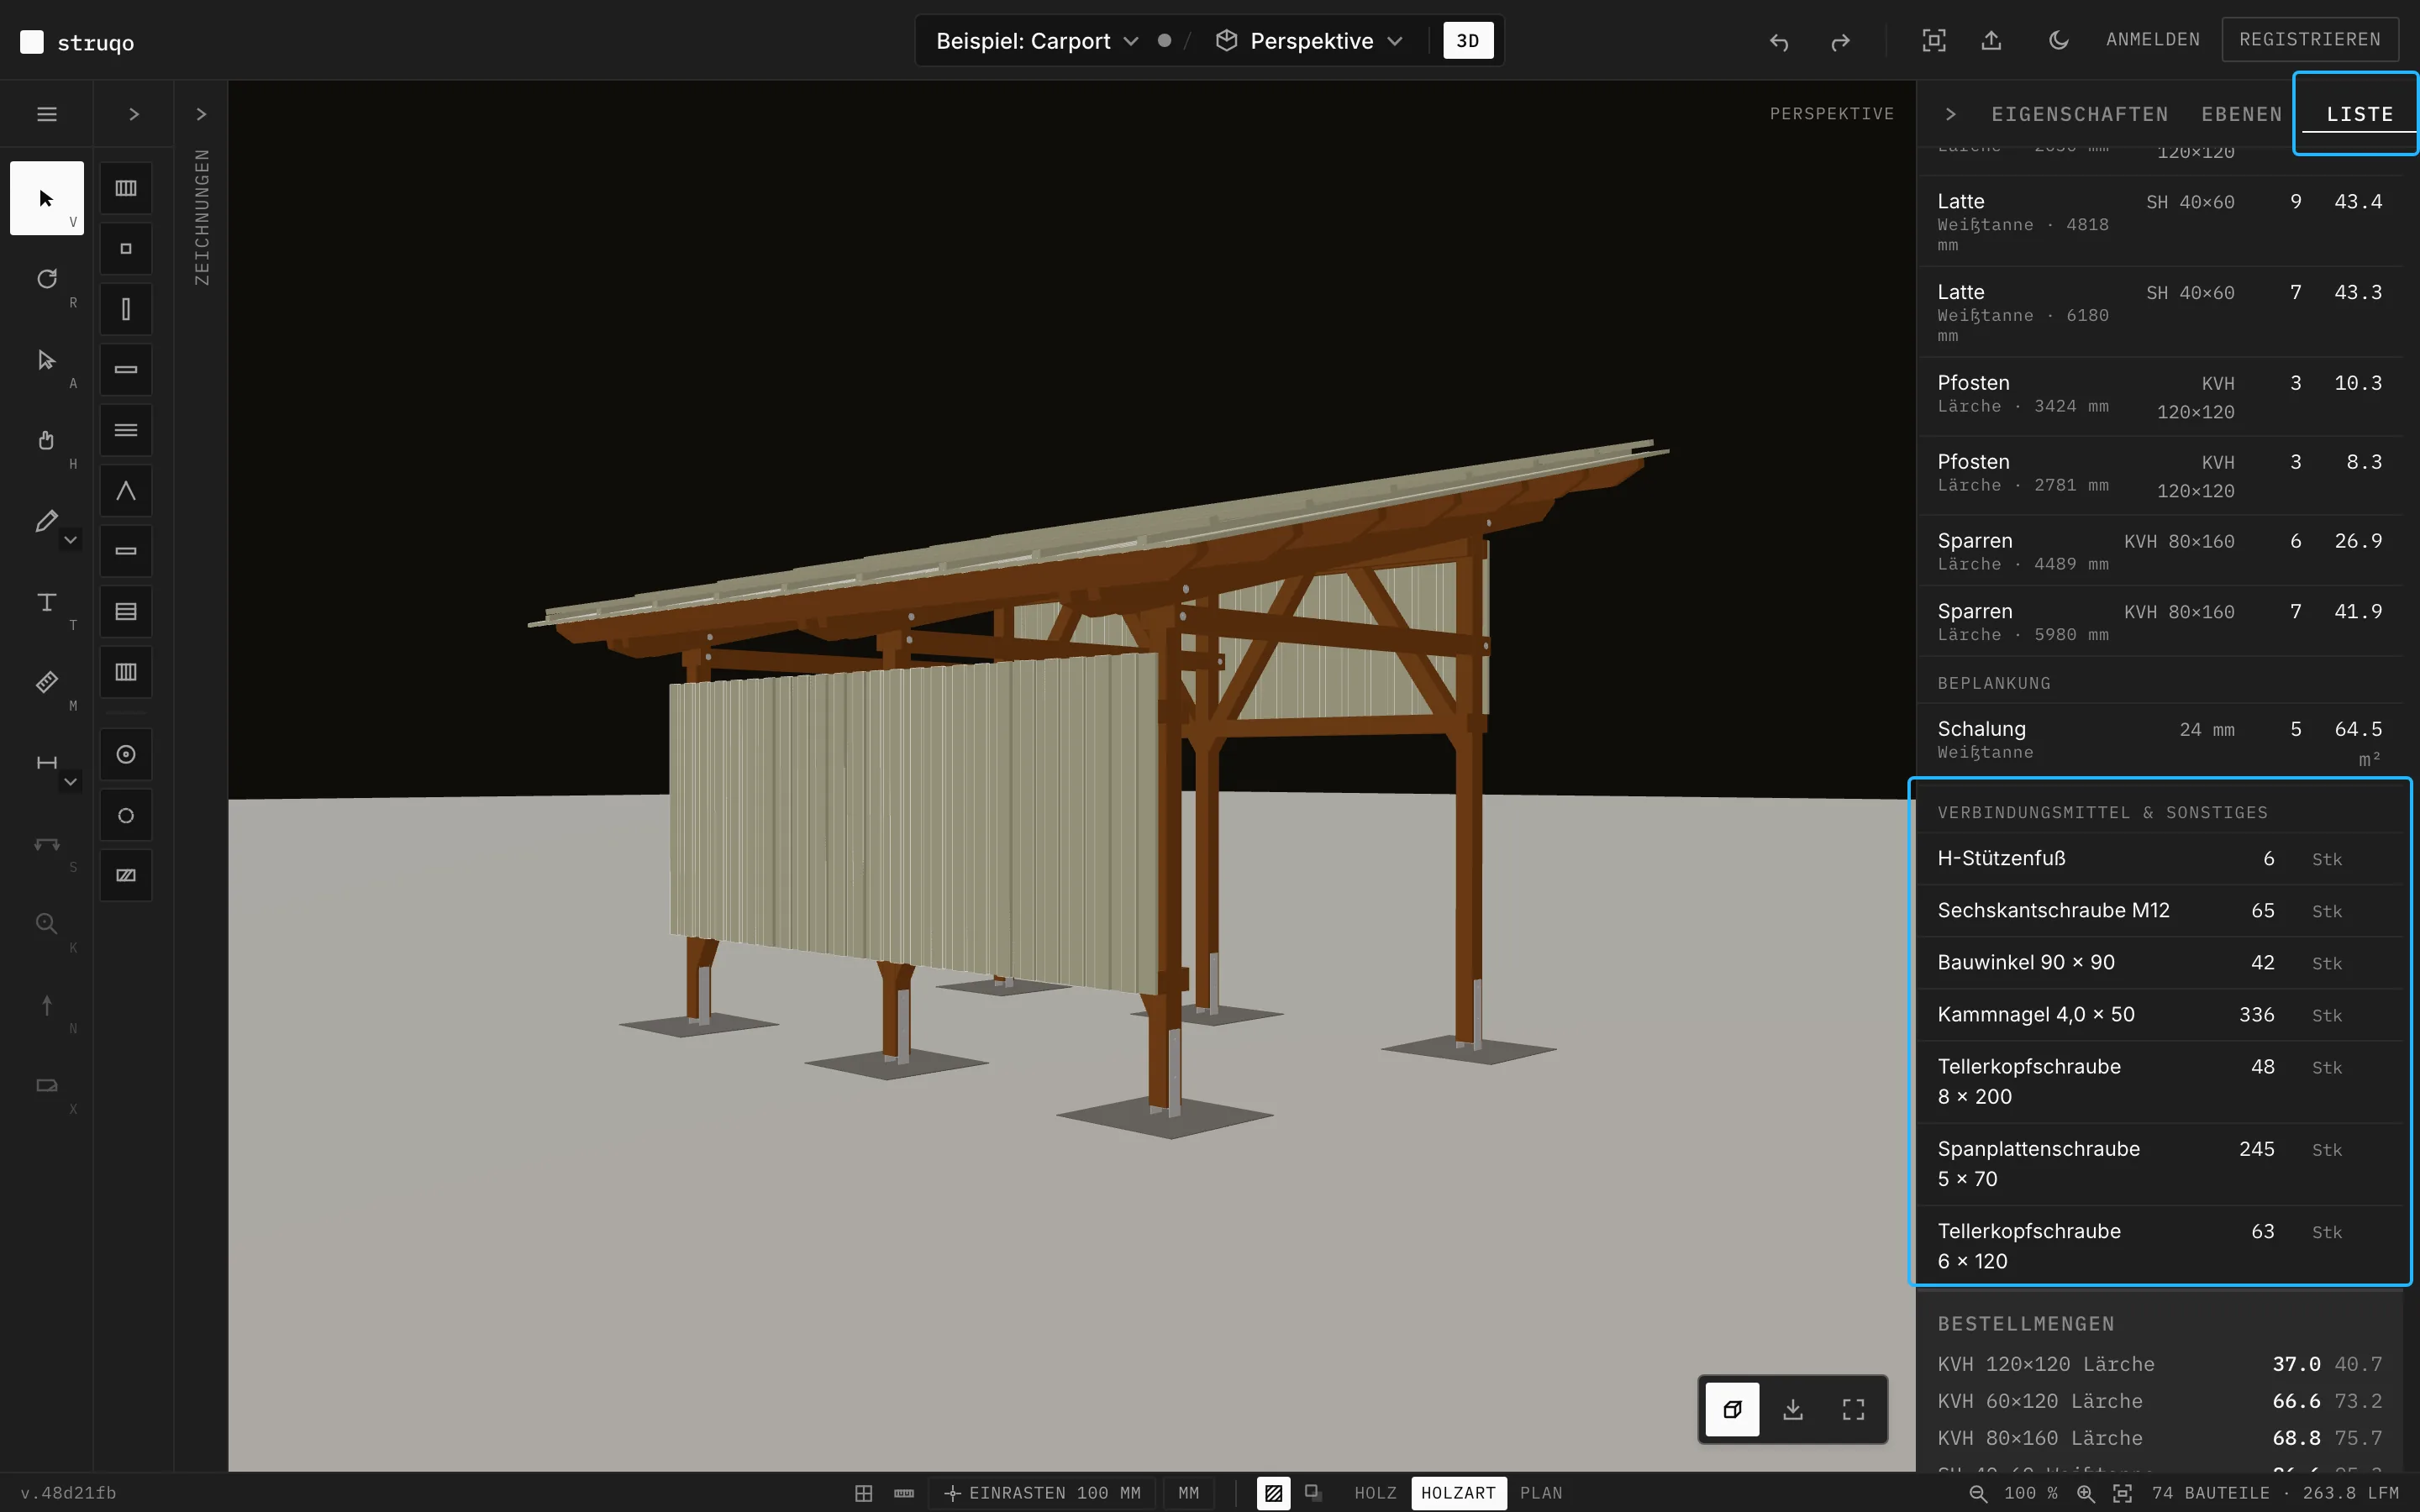Activate the measuring tape tool (M)
The width and height of the screenshot is (2420, 1512).
pos(47,682)
